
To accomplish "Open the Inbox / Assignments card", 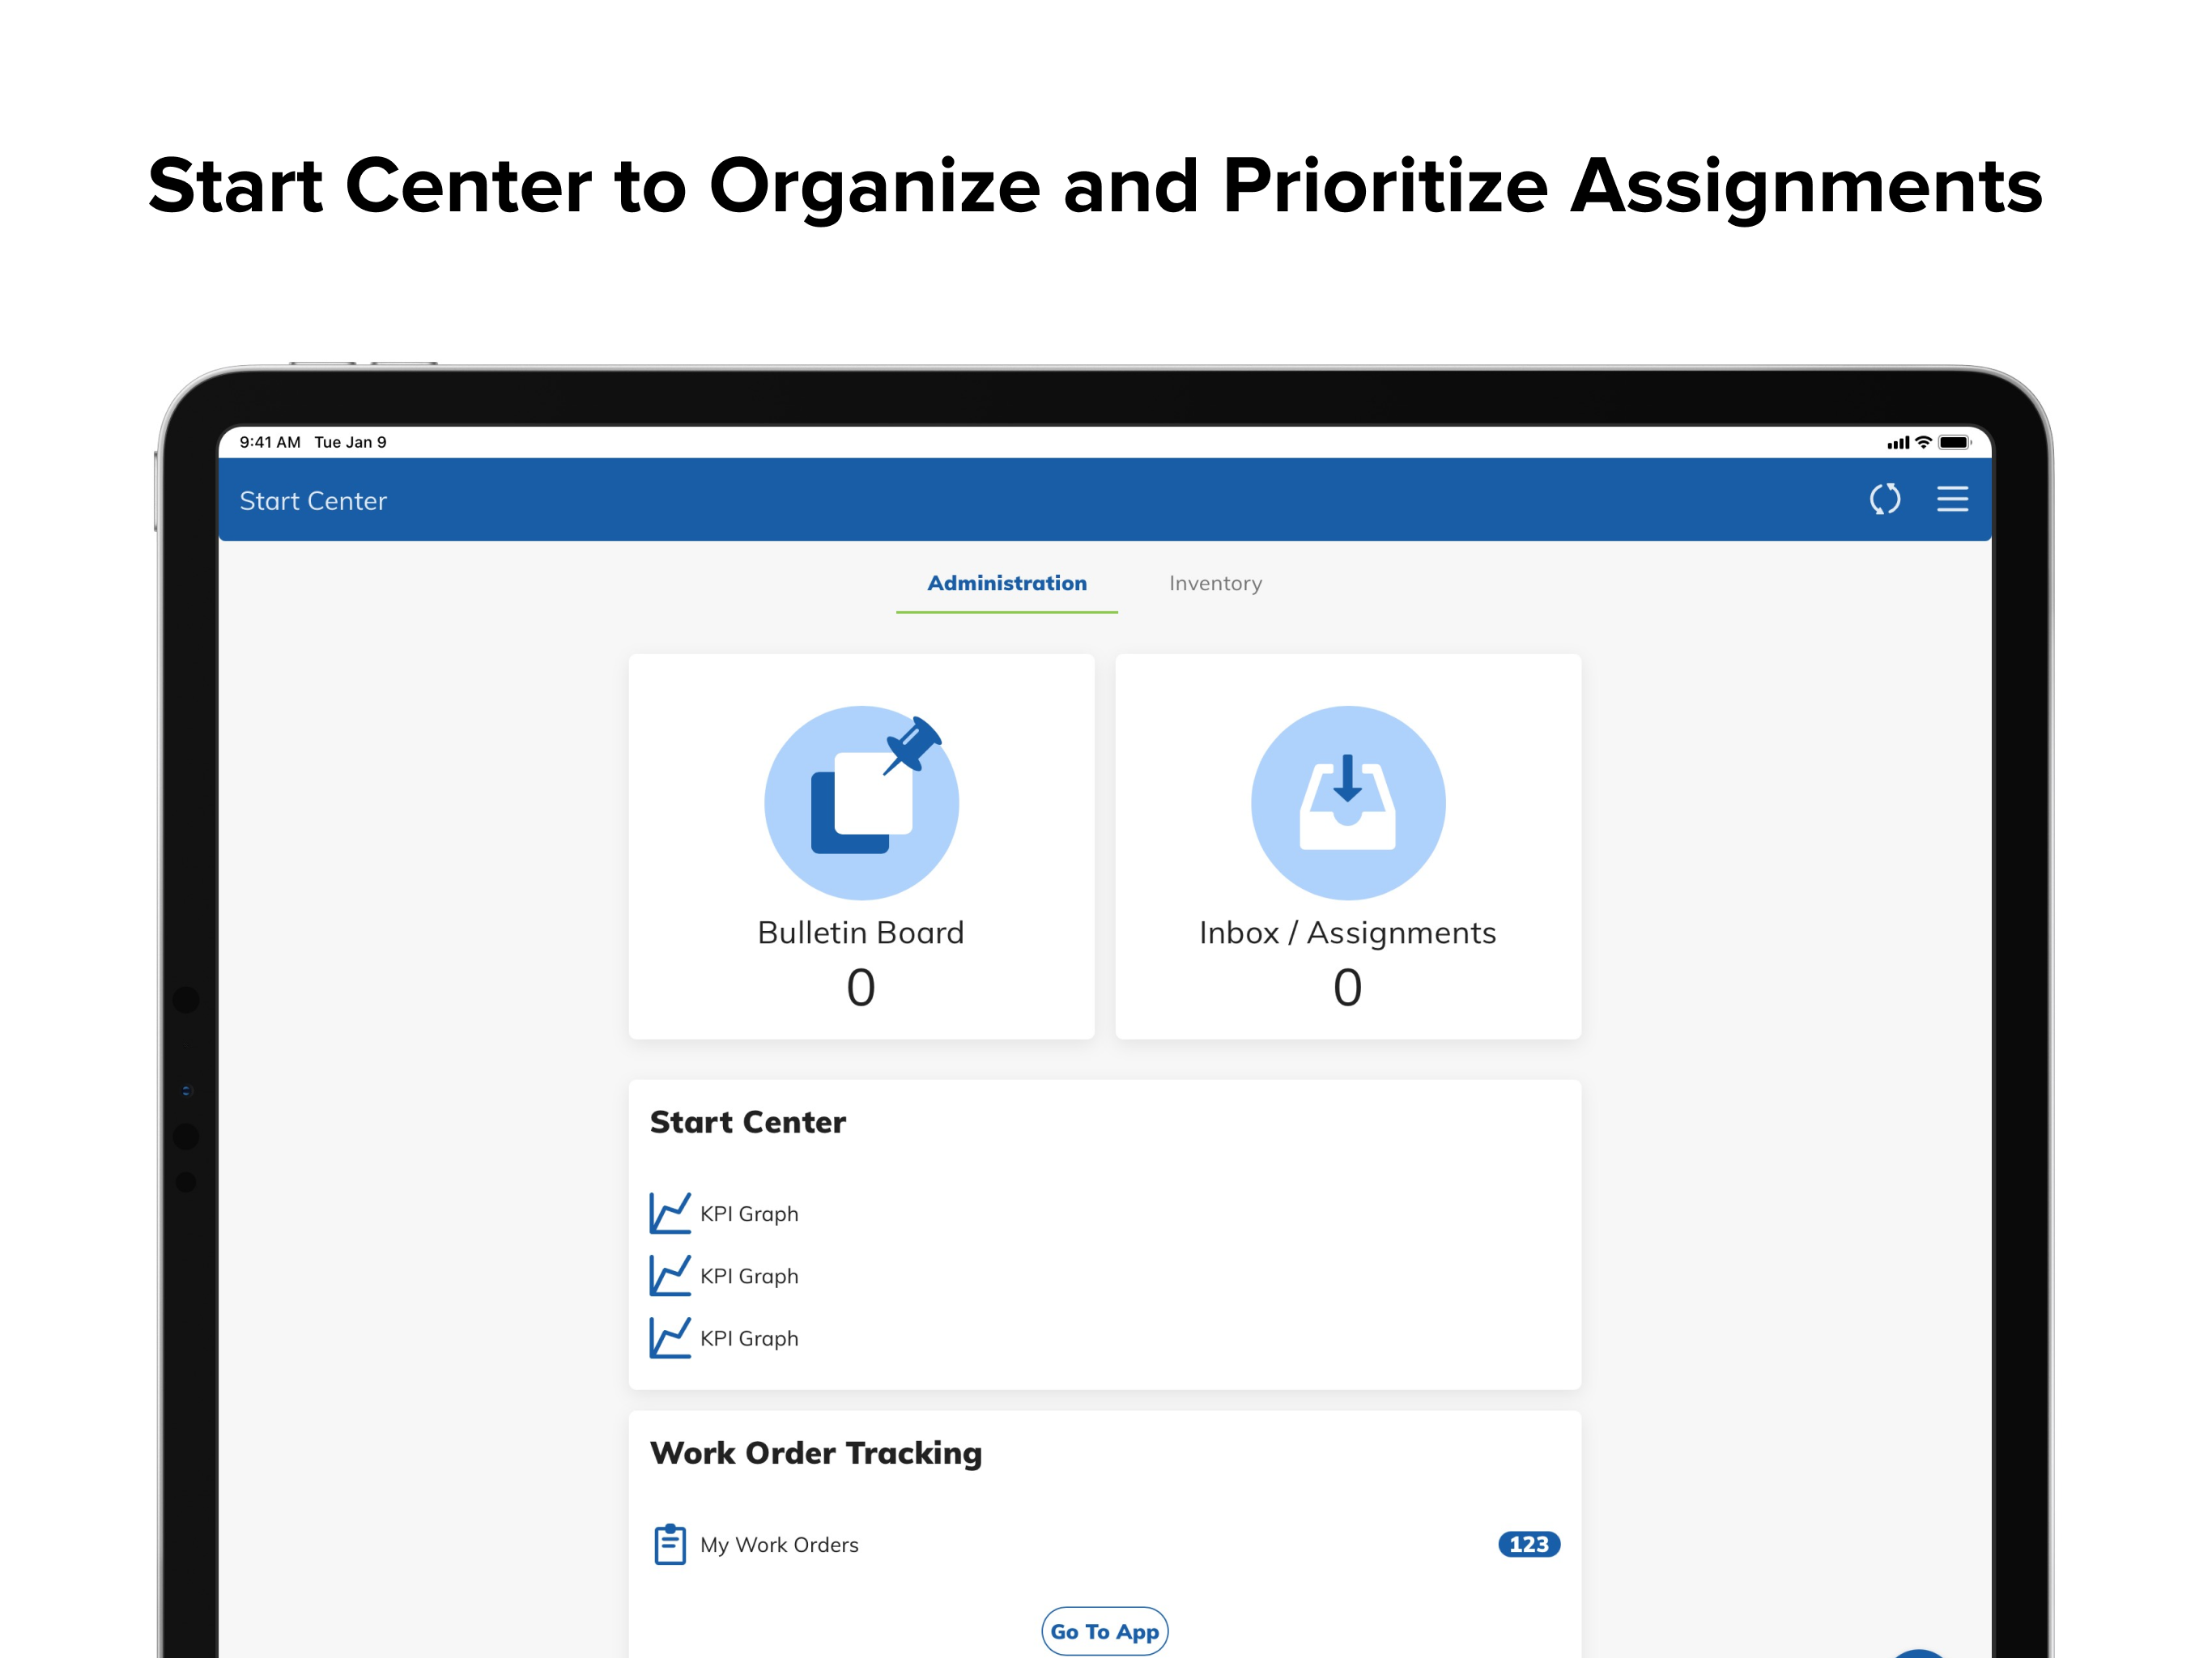I will (1348, 845).
